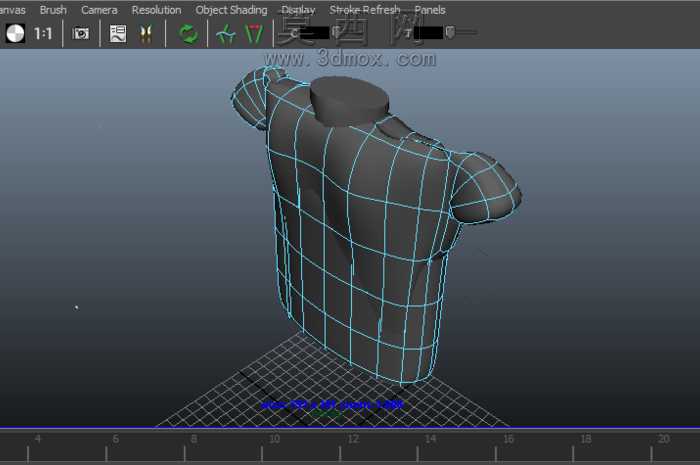Enable Paint on View Plane icon

(x=254, y=33)
